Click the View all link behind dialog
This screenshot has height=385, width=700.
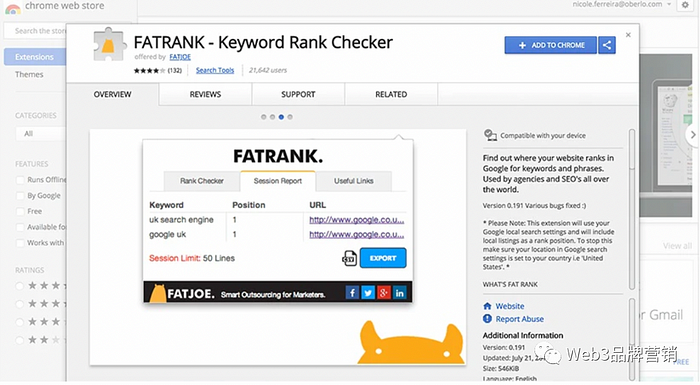[677, 246]
